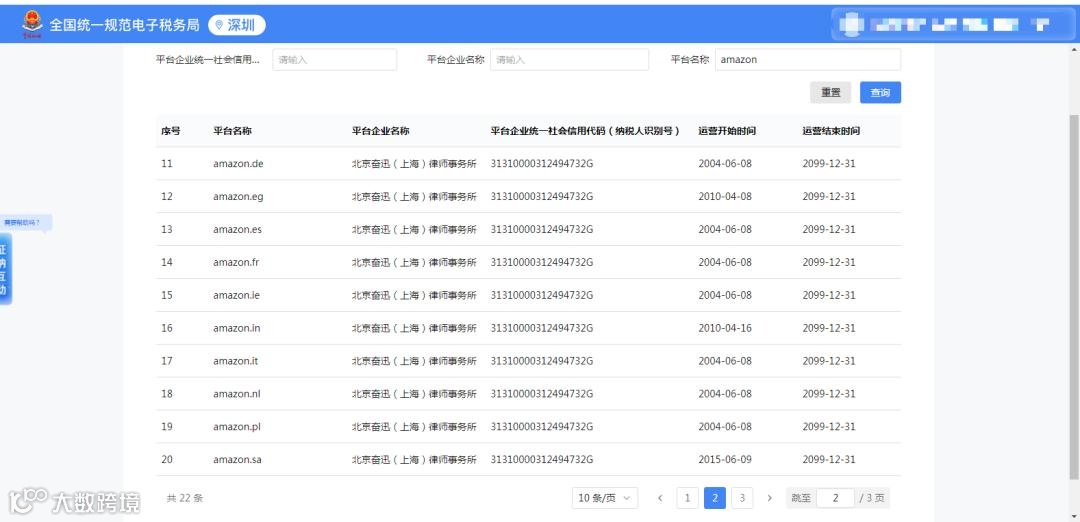Viewport: 1080px width, 522px height.
Task: Click start date 2010-04-16
Action: (725, 328)
